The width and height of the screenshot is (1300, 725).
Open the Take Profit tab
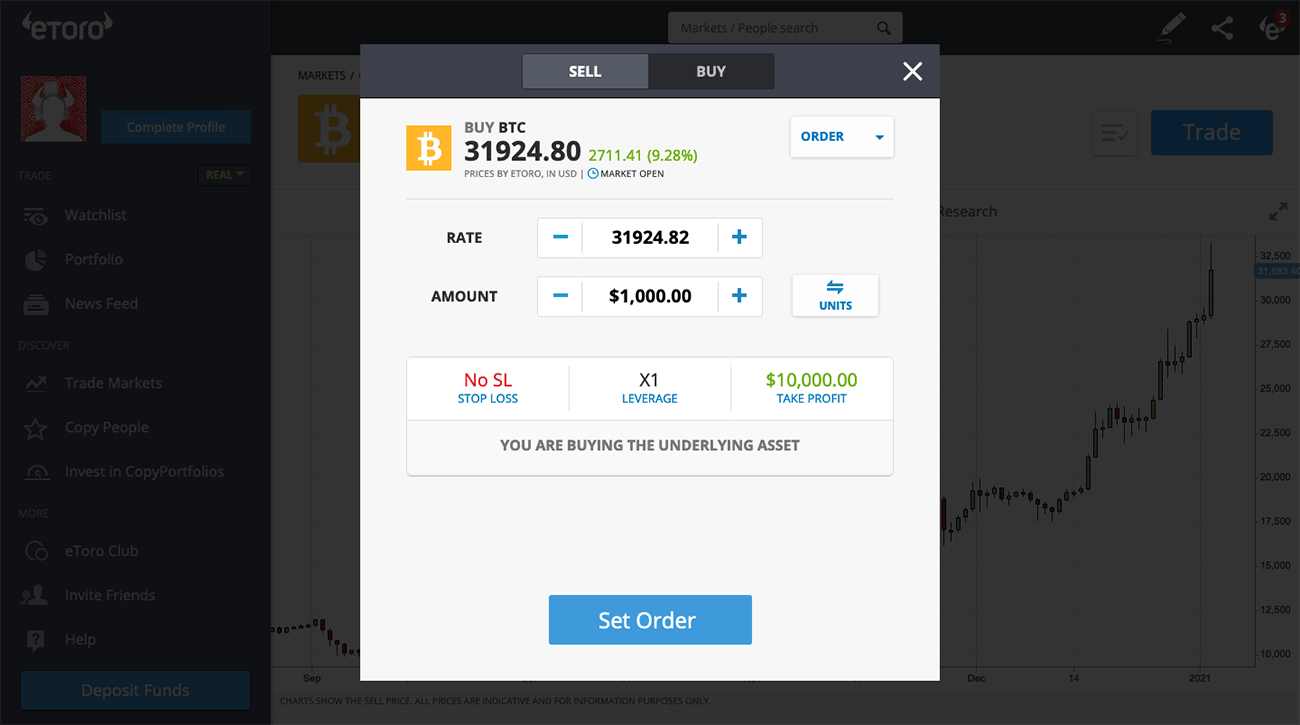[812, 388]
